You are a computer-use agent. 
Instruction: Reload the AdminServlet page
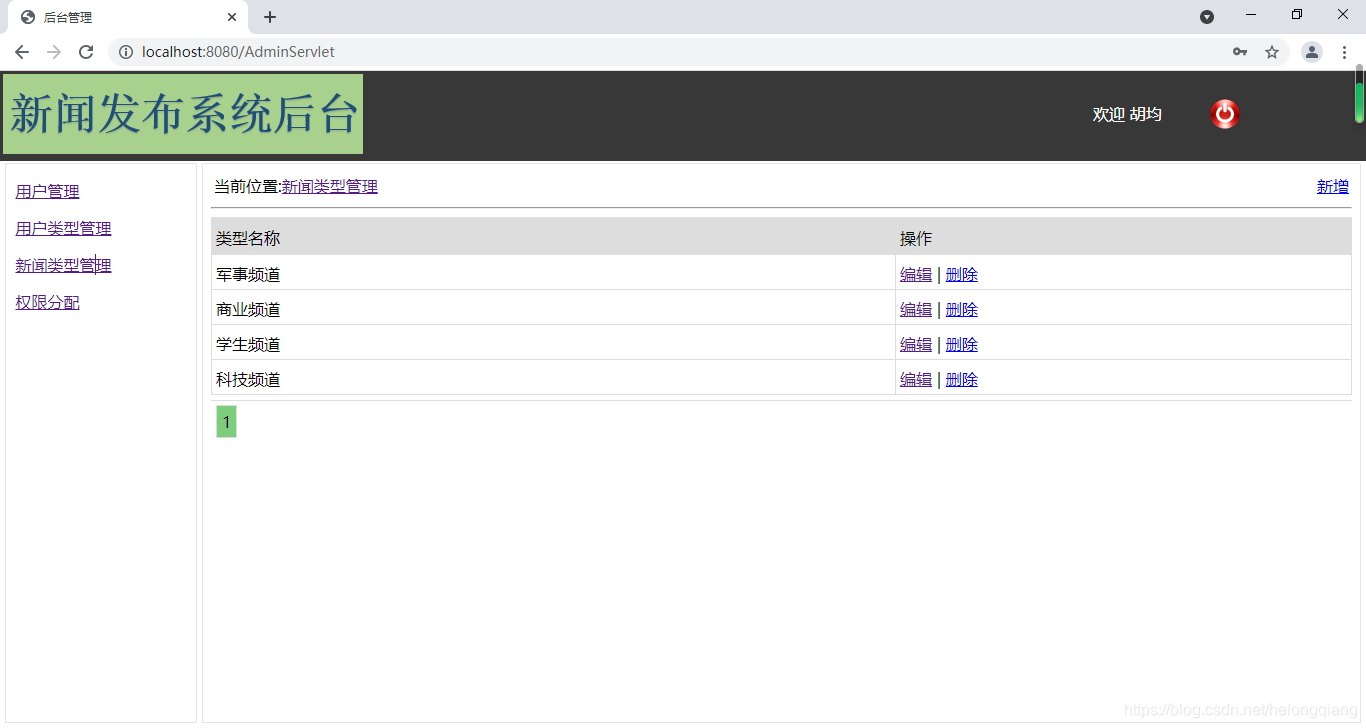pyautogui.click(x=86, y=51)
